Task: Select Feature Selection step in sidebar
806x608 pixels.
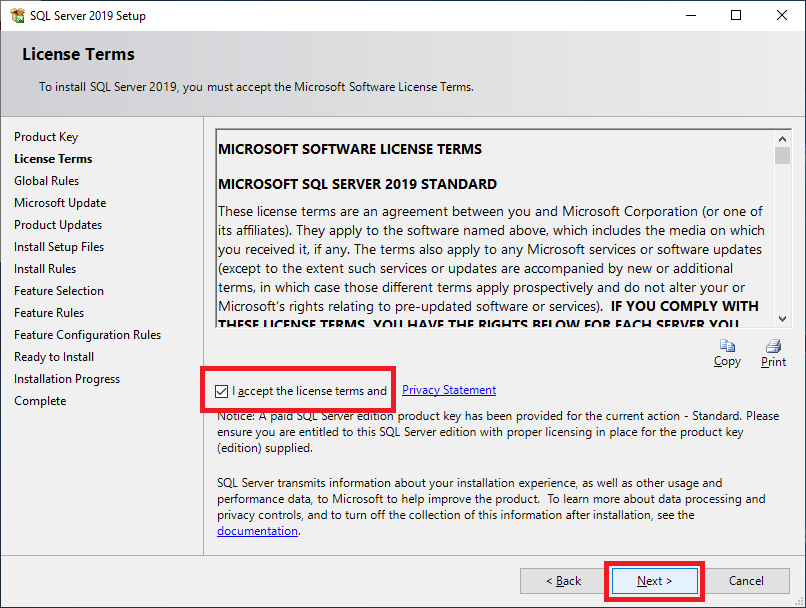Action: (59, 291)
